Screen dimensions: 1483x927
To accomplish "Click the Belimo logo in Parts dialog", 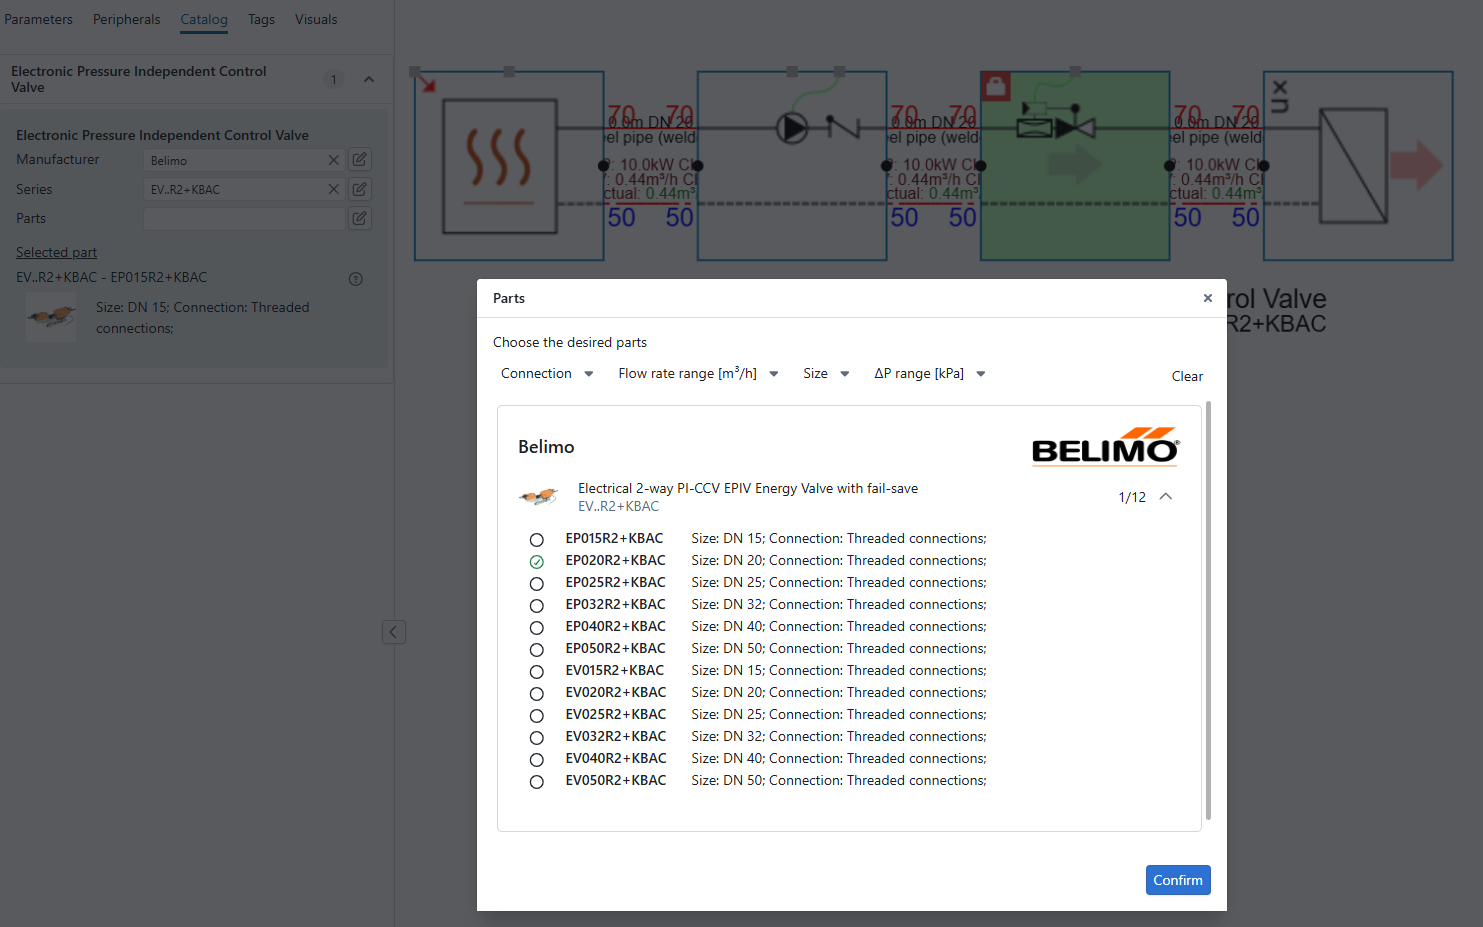I will (1106, 447).
